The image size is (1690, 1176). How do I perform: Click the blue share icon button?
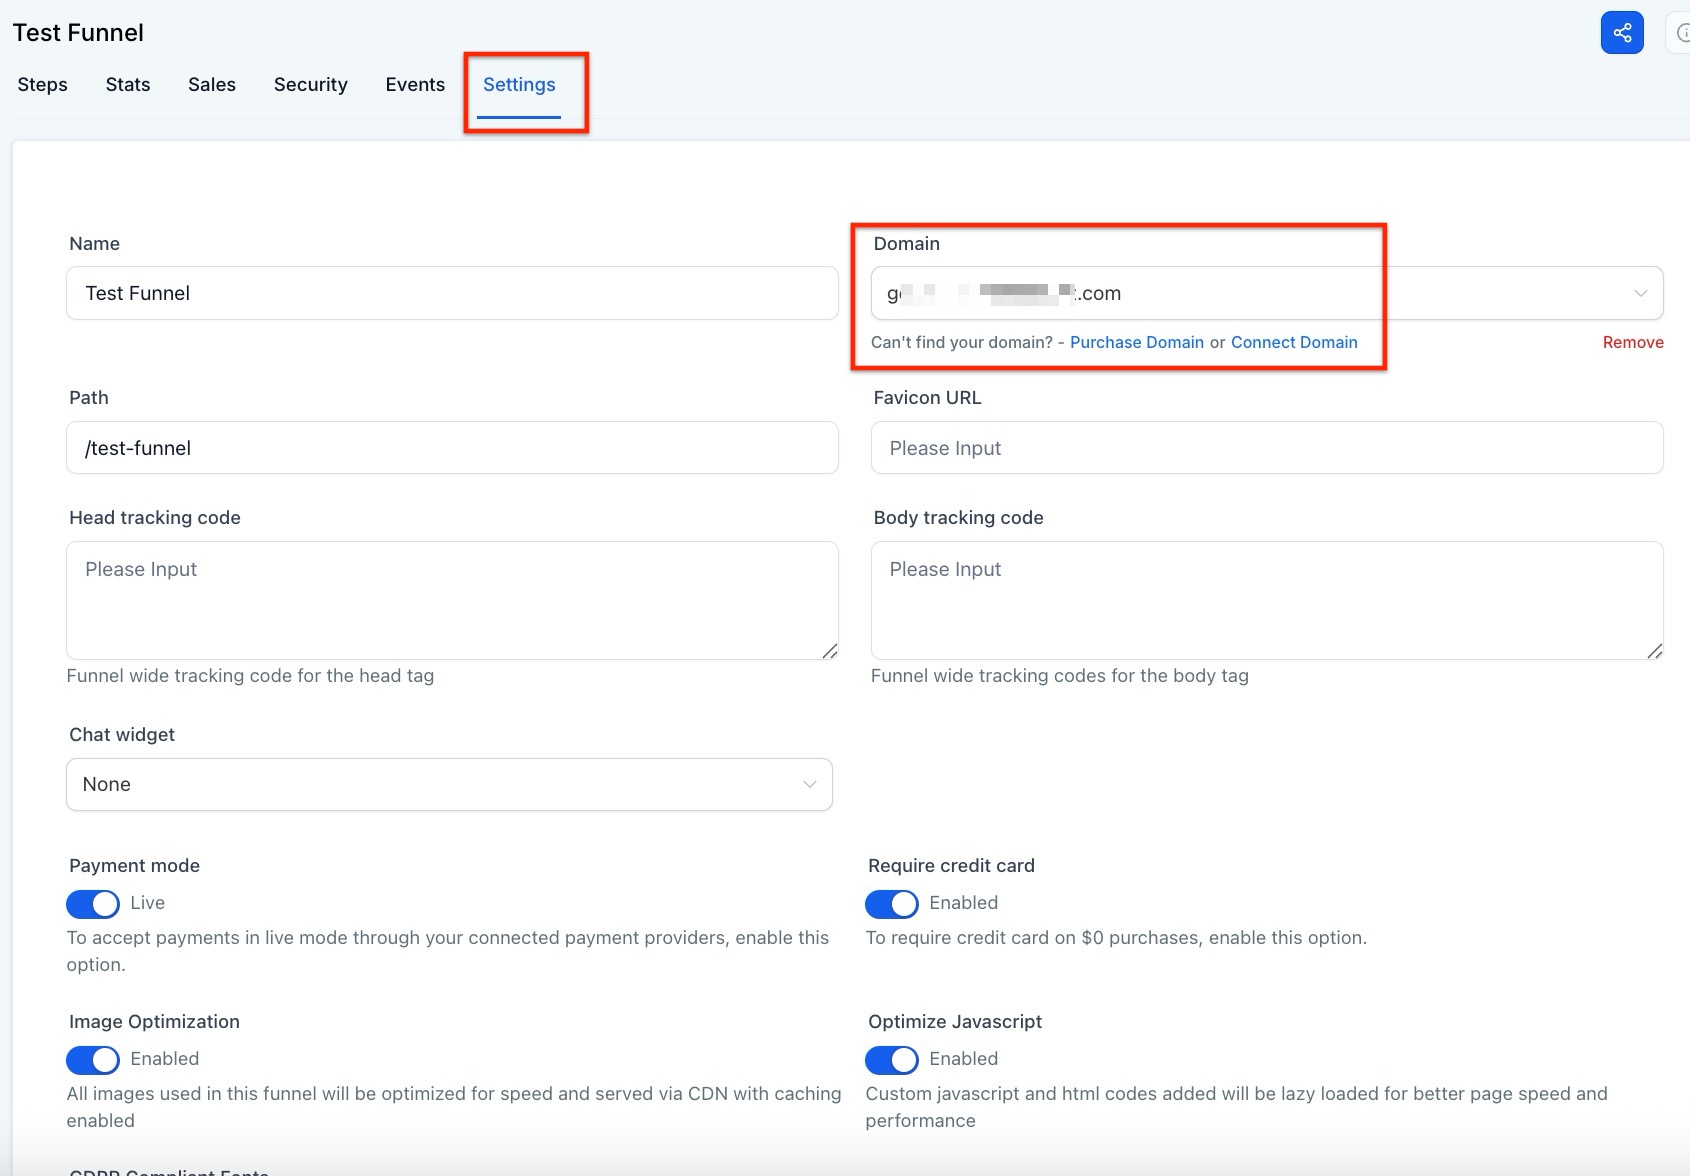pyautogui.click(x=1621, y=33)
